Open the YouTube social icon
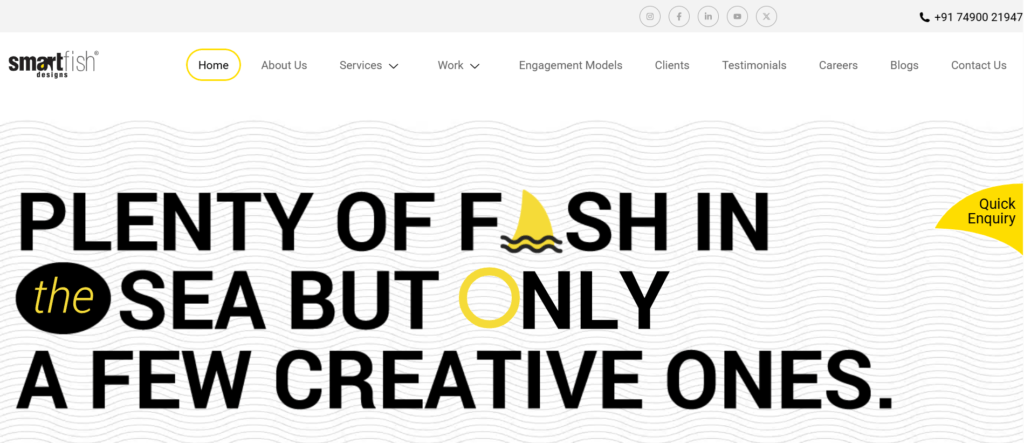 coord(737,16)
